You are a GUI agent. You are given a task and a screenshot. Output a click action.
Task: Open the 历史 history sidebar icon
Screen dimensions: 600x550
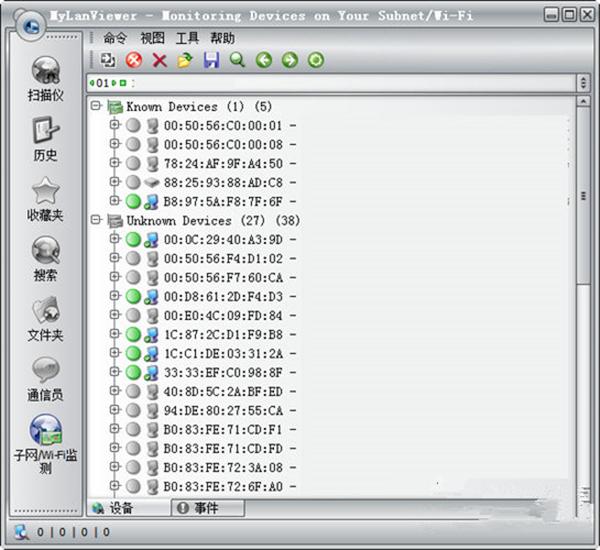click(x=46, y=130)
